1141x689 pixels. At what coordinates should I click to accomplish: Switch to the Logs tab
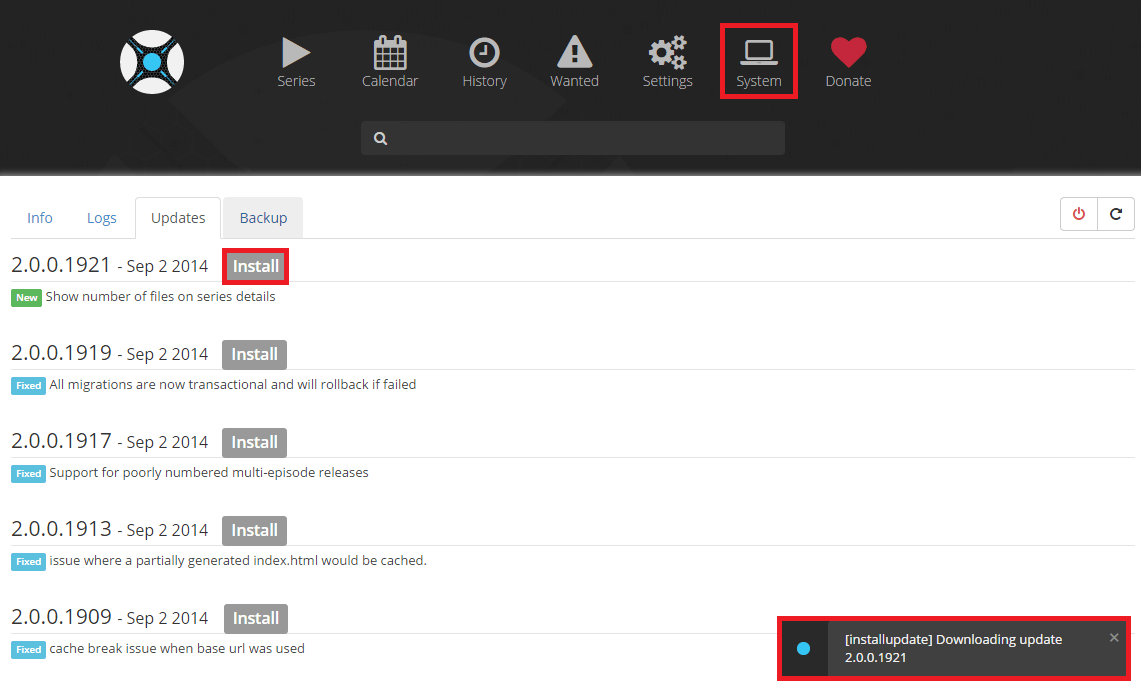[x=101, y=218]
